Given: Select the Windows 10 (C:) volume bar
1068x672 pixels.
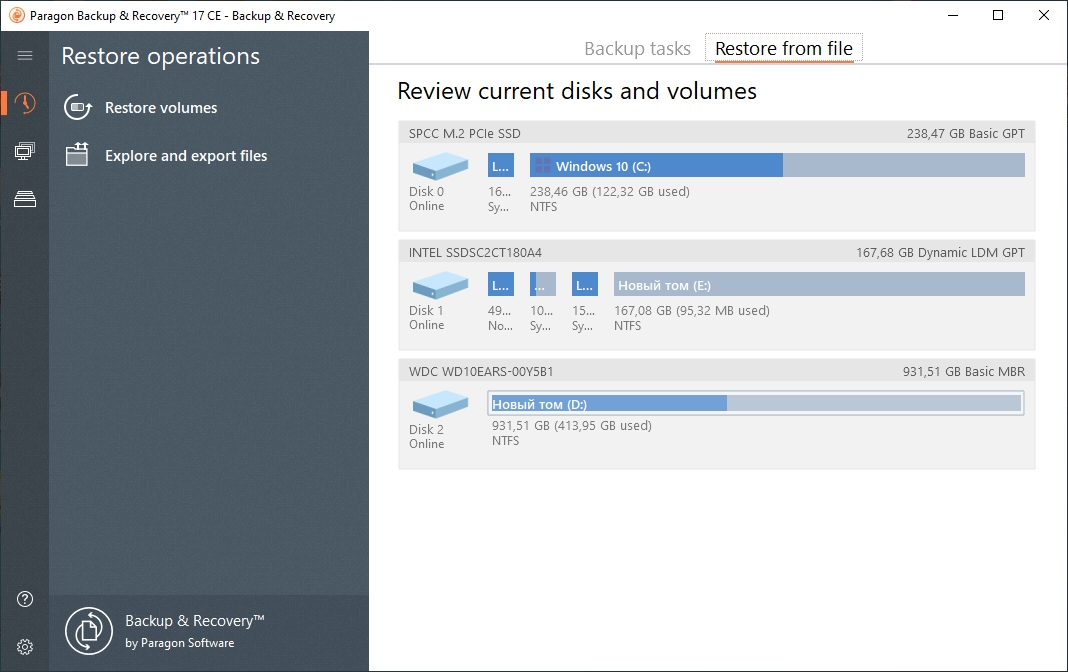Looking at the screenshot, I should 777,165.
